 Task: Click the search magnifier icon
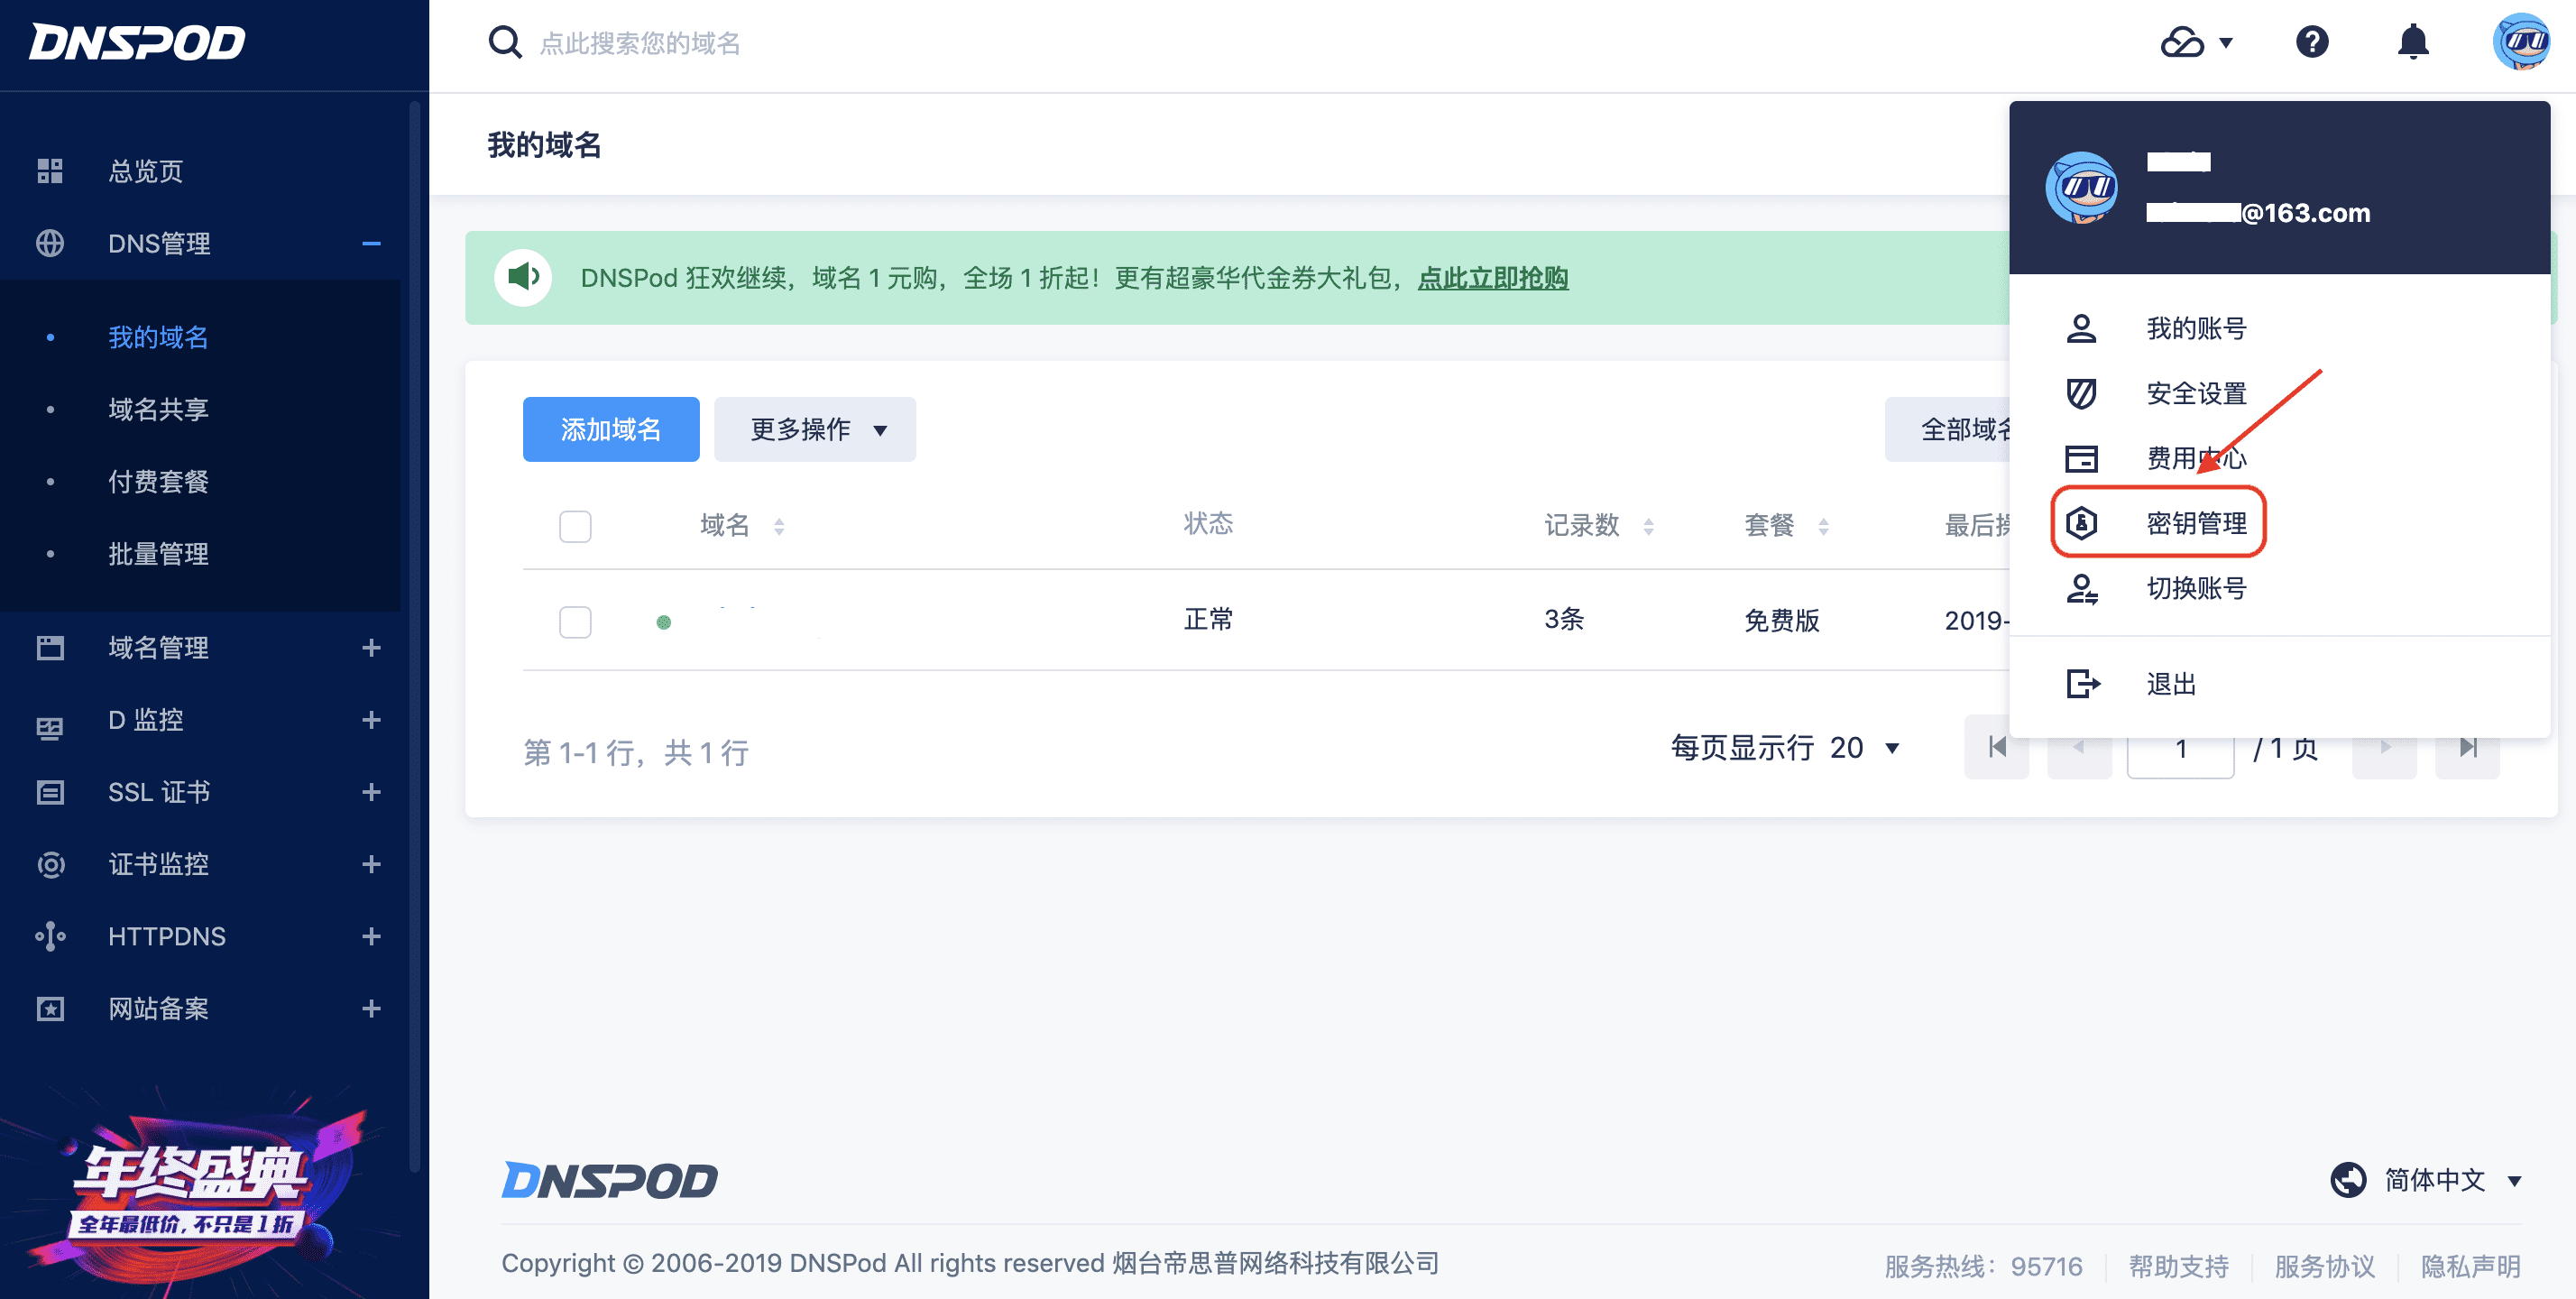coord(505,42)
